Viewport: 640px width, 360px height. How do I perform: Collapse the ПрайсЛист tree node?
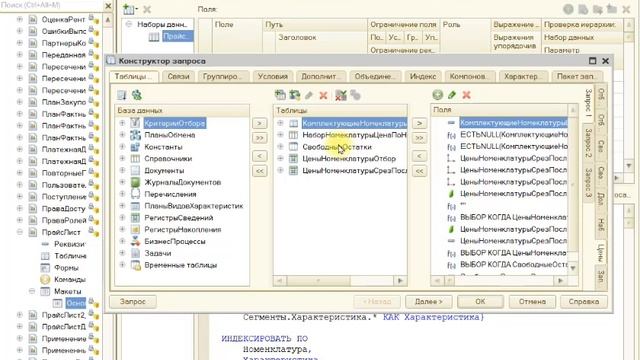point(20,232)
